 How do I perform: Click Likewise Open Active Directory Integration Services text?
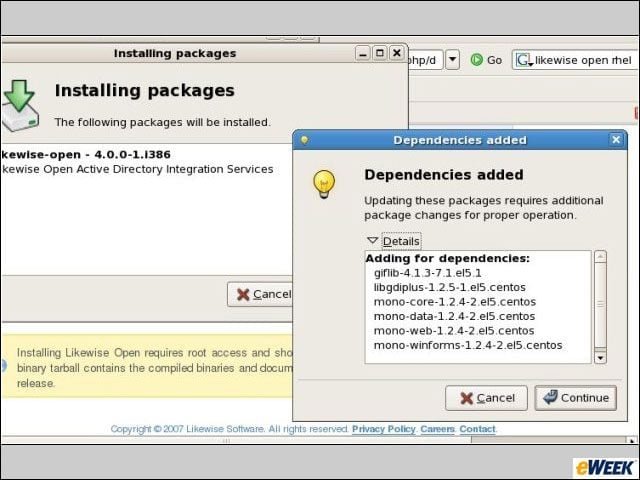point(137,169)
